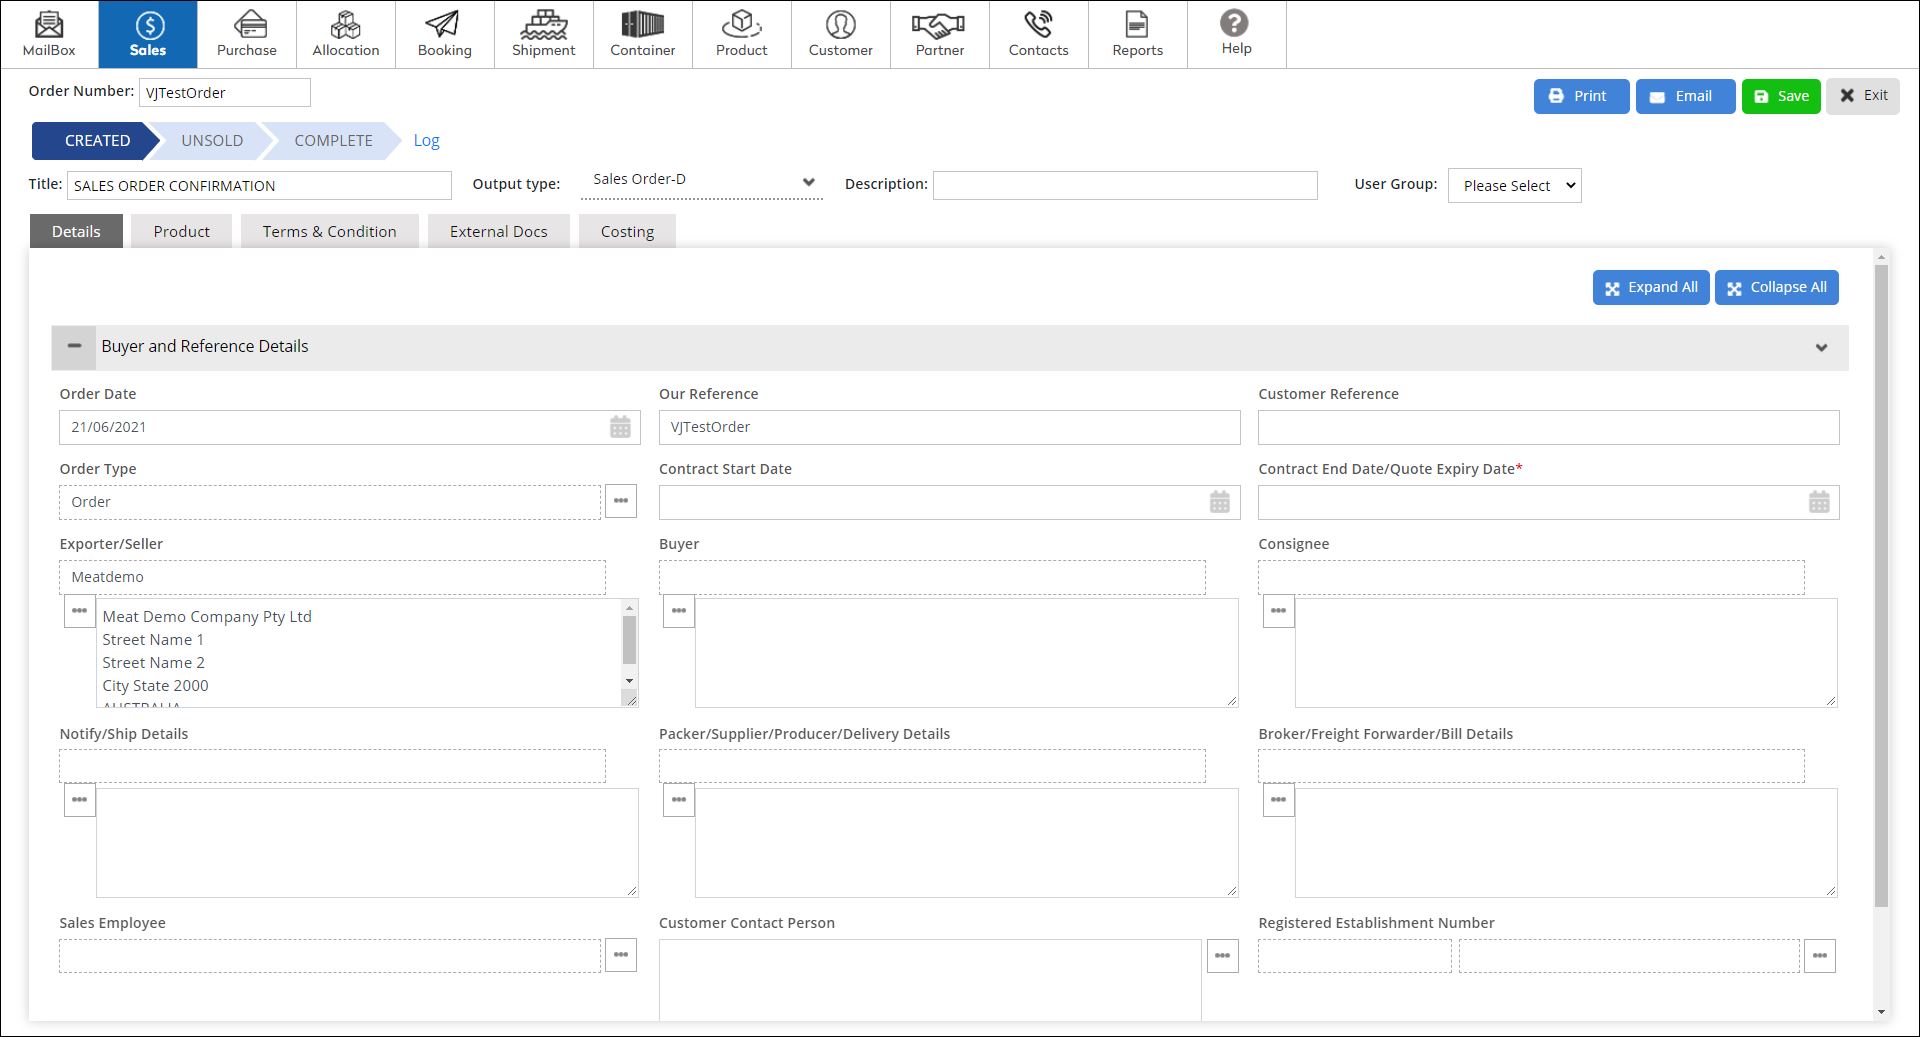Open the Product module in top navigation
This screenshot has width=1920, height=1037.
tap(742, 34)
